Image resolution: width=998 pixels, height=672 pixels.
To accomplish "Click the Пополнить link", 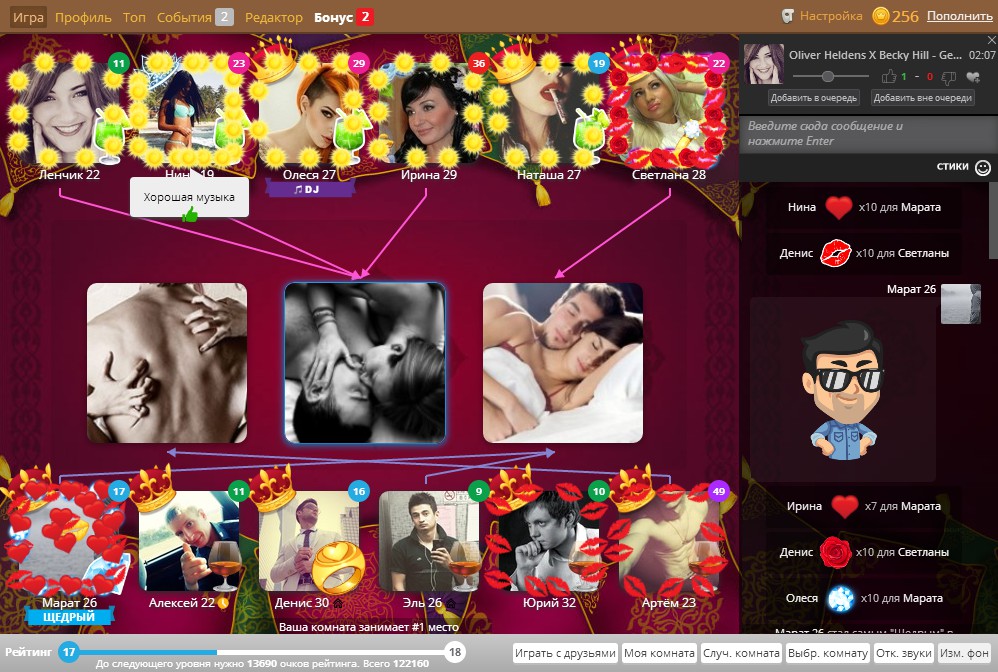I will [x=959, y=16].
